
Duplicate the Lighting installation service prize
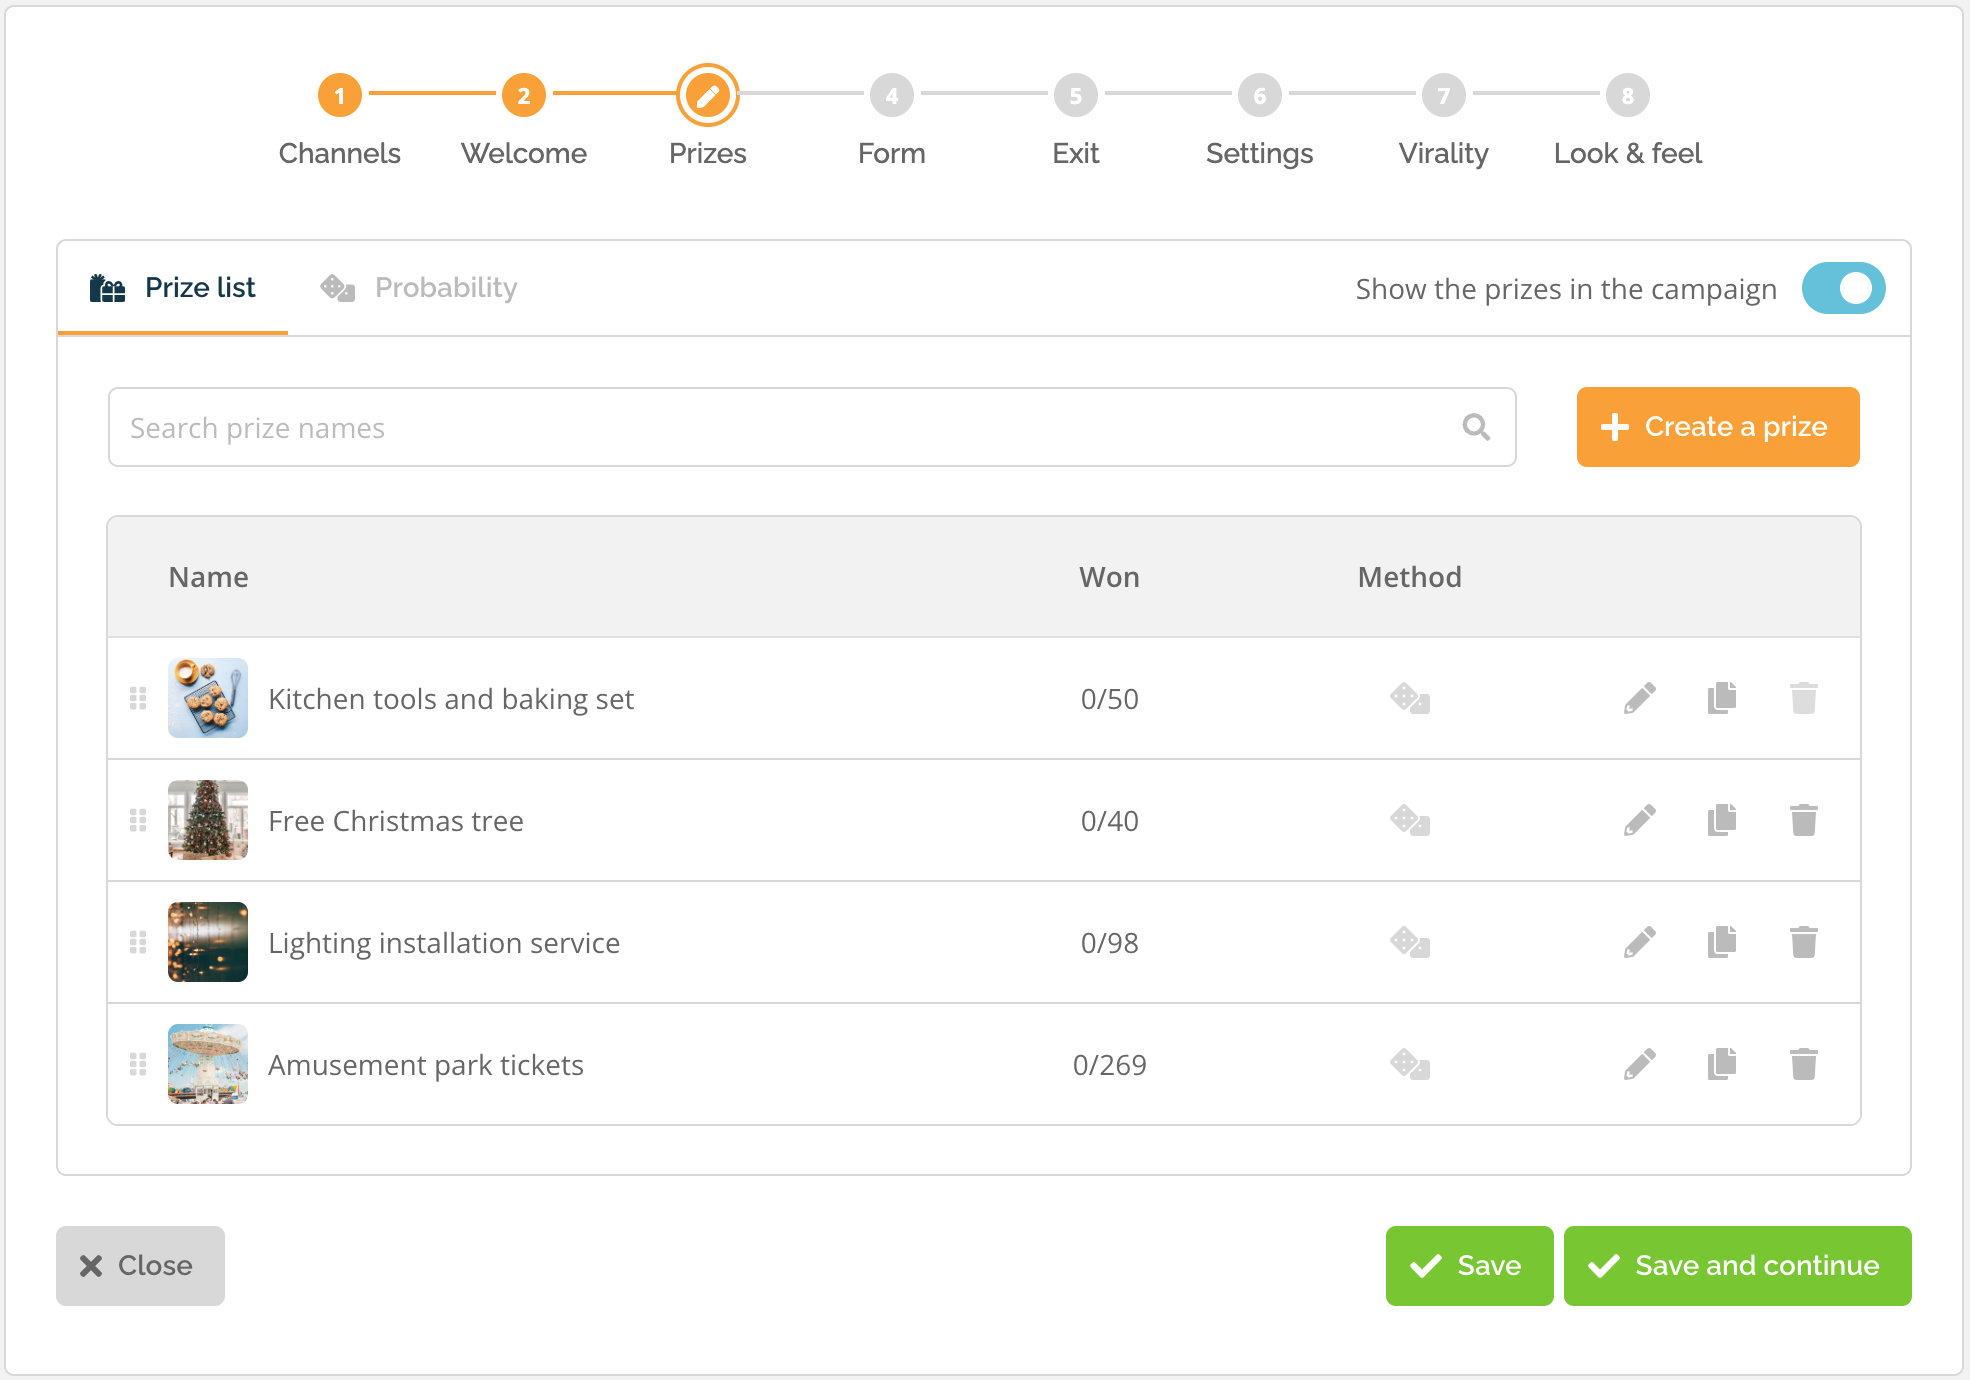click(x=1722, y=942)
